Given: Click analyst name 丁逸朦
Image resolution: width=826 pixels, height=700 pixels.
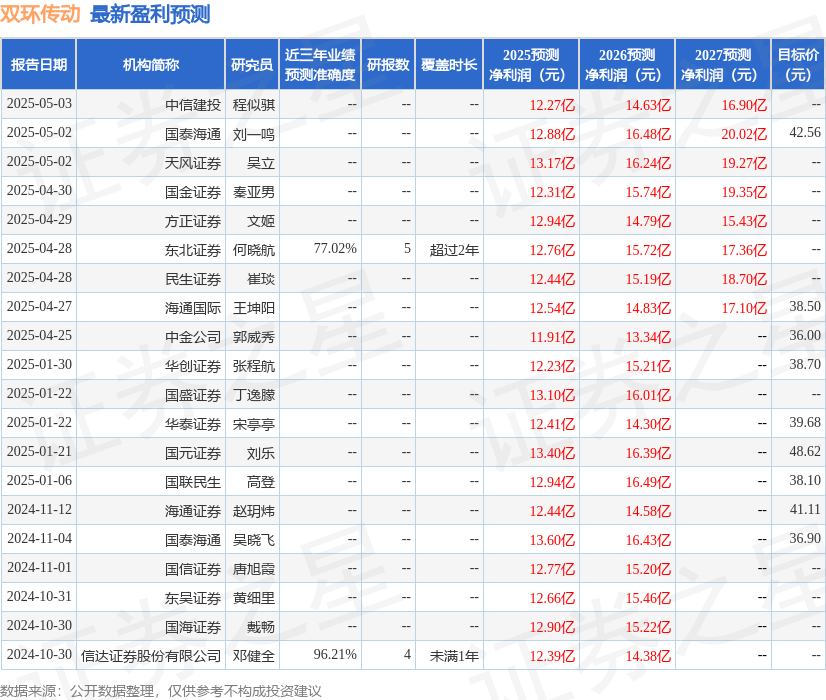Looking at the screenshot, I should (254, 395).
